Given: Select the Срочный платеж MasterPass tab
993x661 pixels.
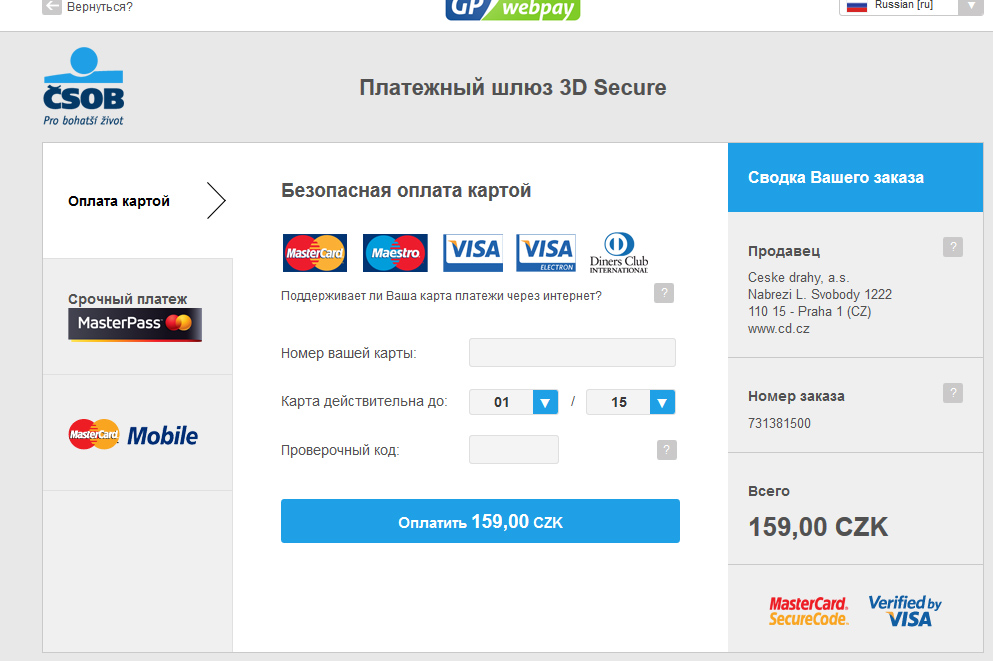Looking at the screenshot, I should [x=137, y=317].
